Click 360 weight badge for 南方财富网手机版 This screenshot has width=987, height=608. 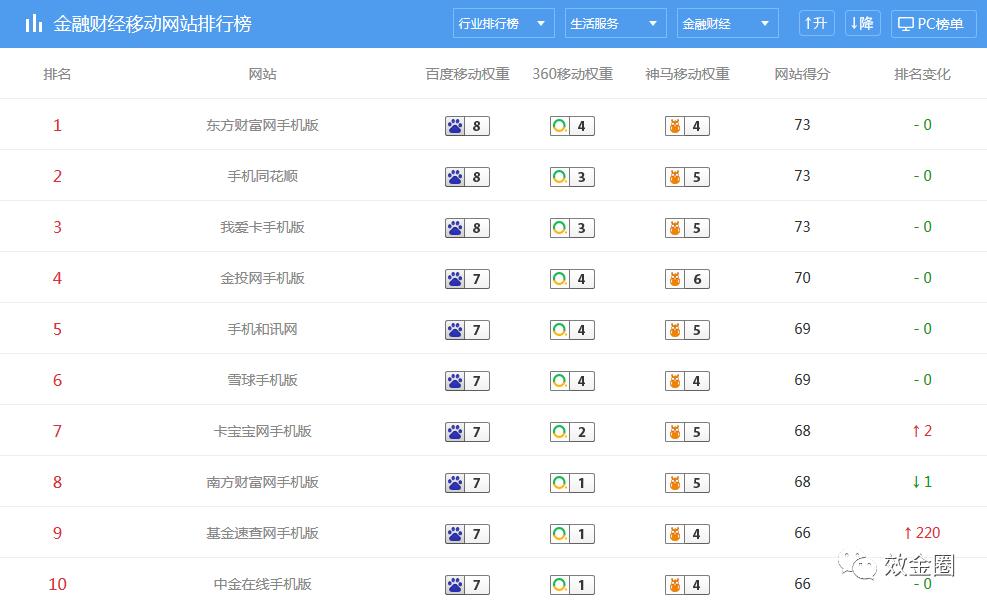(572, 483)
